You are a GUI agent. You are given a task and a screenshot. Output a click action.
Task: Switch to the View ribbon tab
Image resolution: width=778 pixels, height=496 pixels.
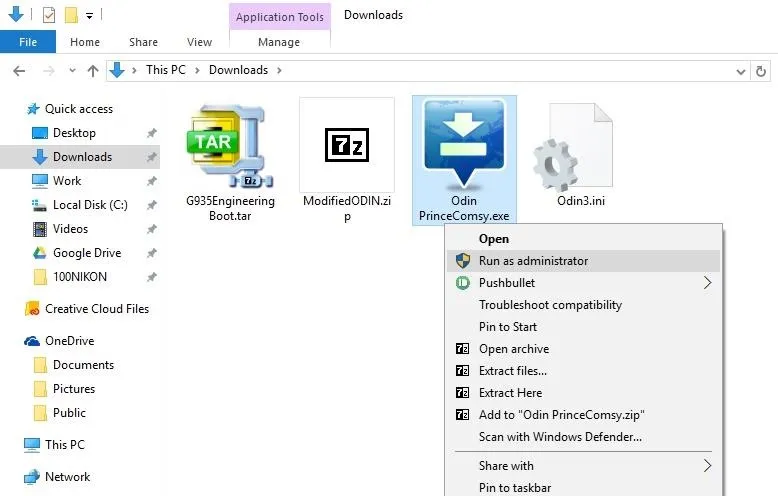[x=199, y=42]
